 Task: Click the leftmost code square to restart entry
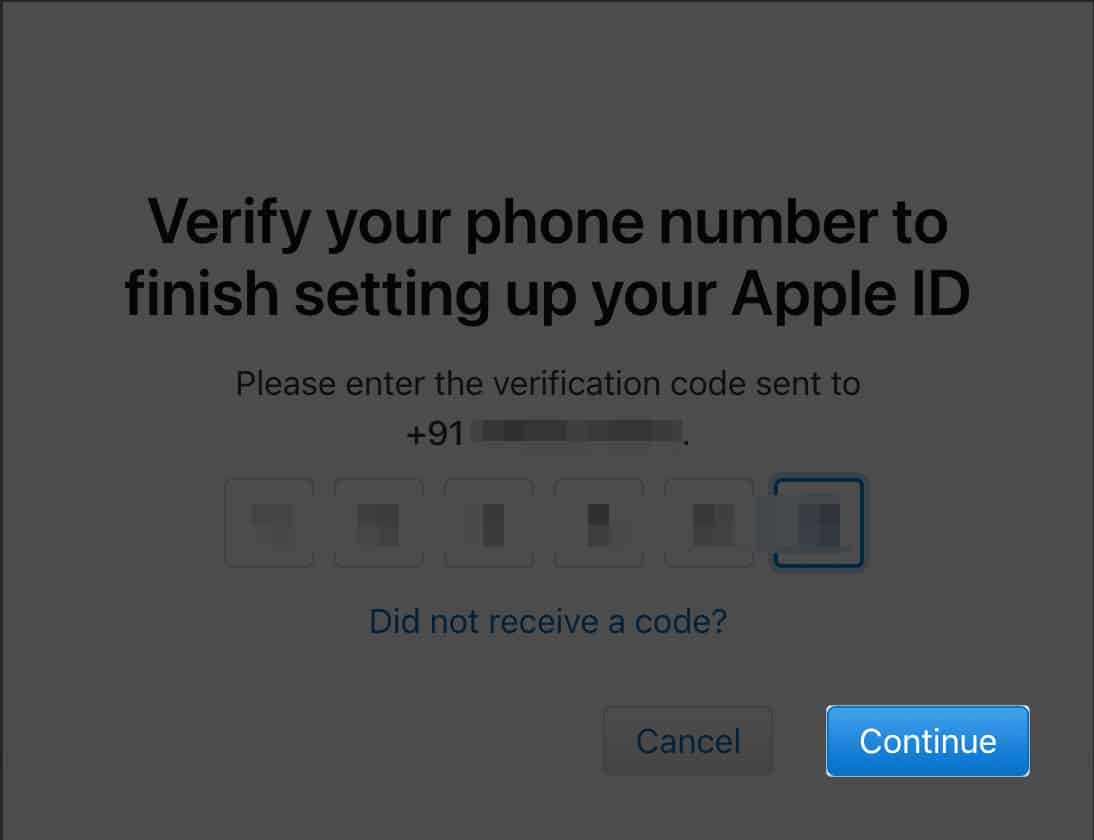[269, 522]
